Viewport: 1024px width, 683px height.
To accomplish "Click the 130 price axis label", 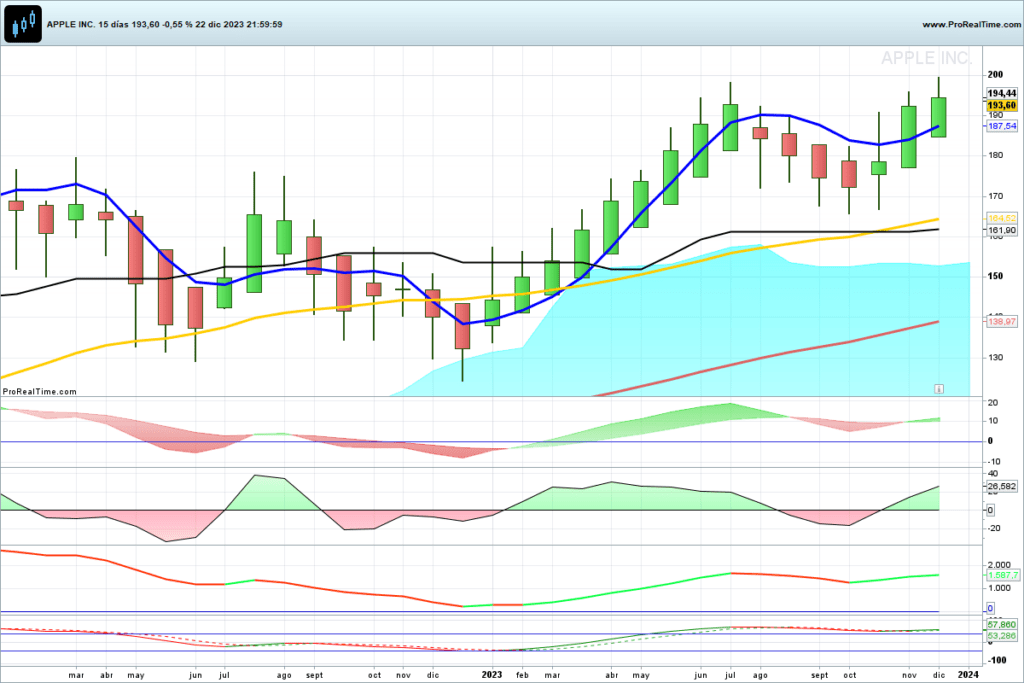I will (995, 358).
